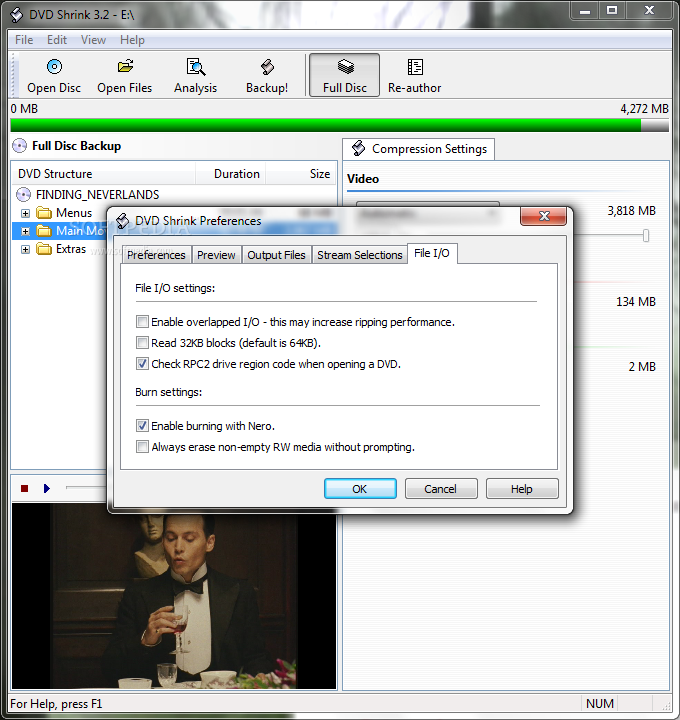This screenshot has width=680, height=720.
Task: Switch to the Preview tab
Action: (216, 255)
